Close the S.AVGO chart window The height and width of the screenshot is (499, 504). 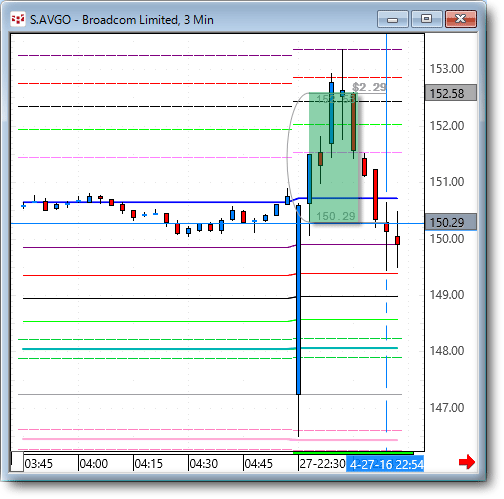(x=461, y=19)
